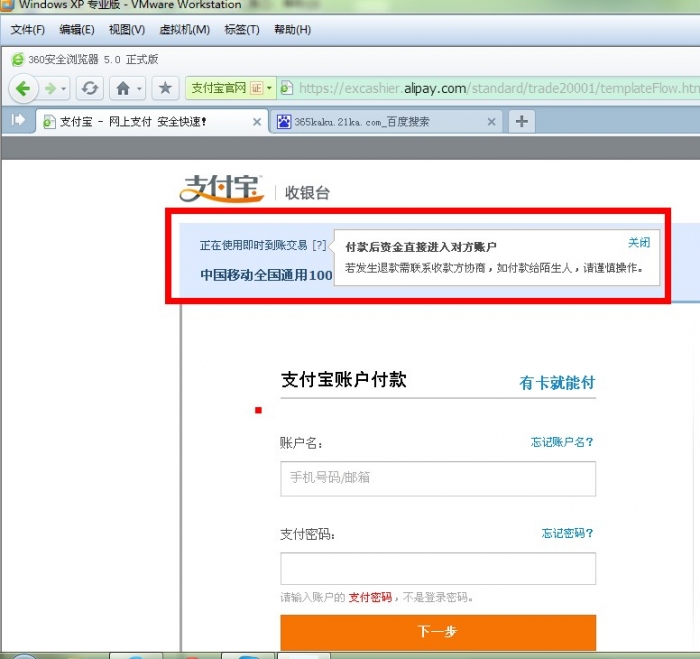Click the 支付宝 logo
The image size is (700, 659).
click(x=222, y=188)
